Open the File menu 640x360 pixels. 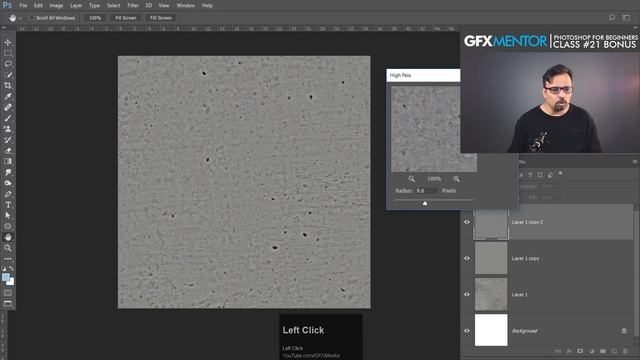[23, 5]
